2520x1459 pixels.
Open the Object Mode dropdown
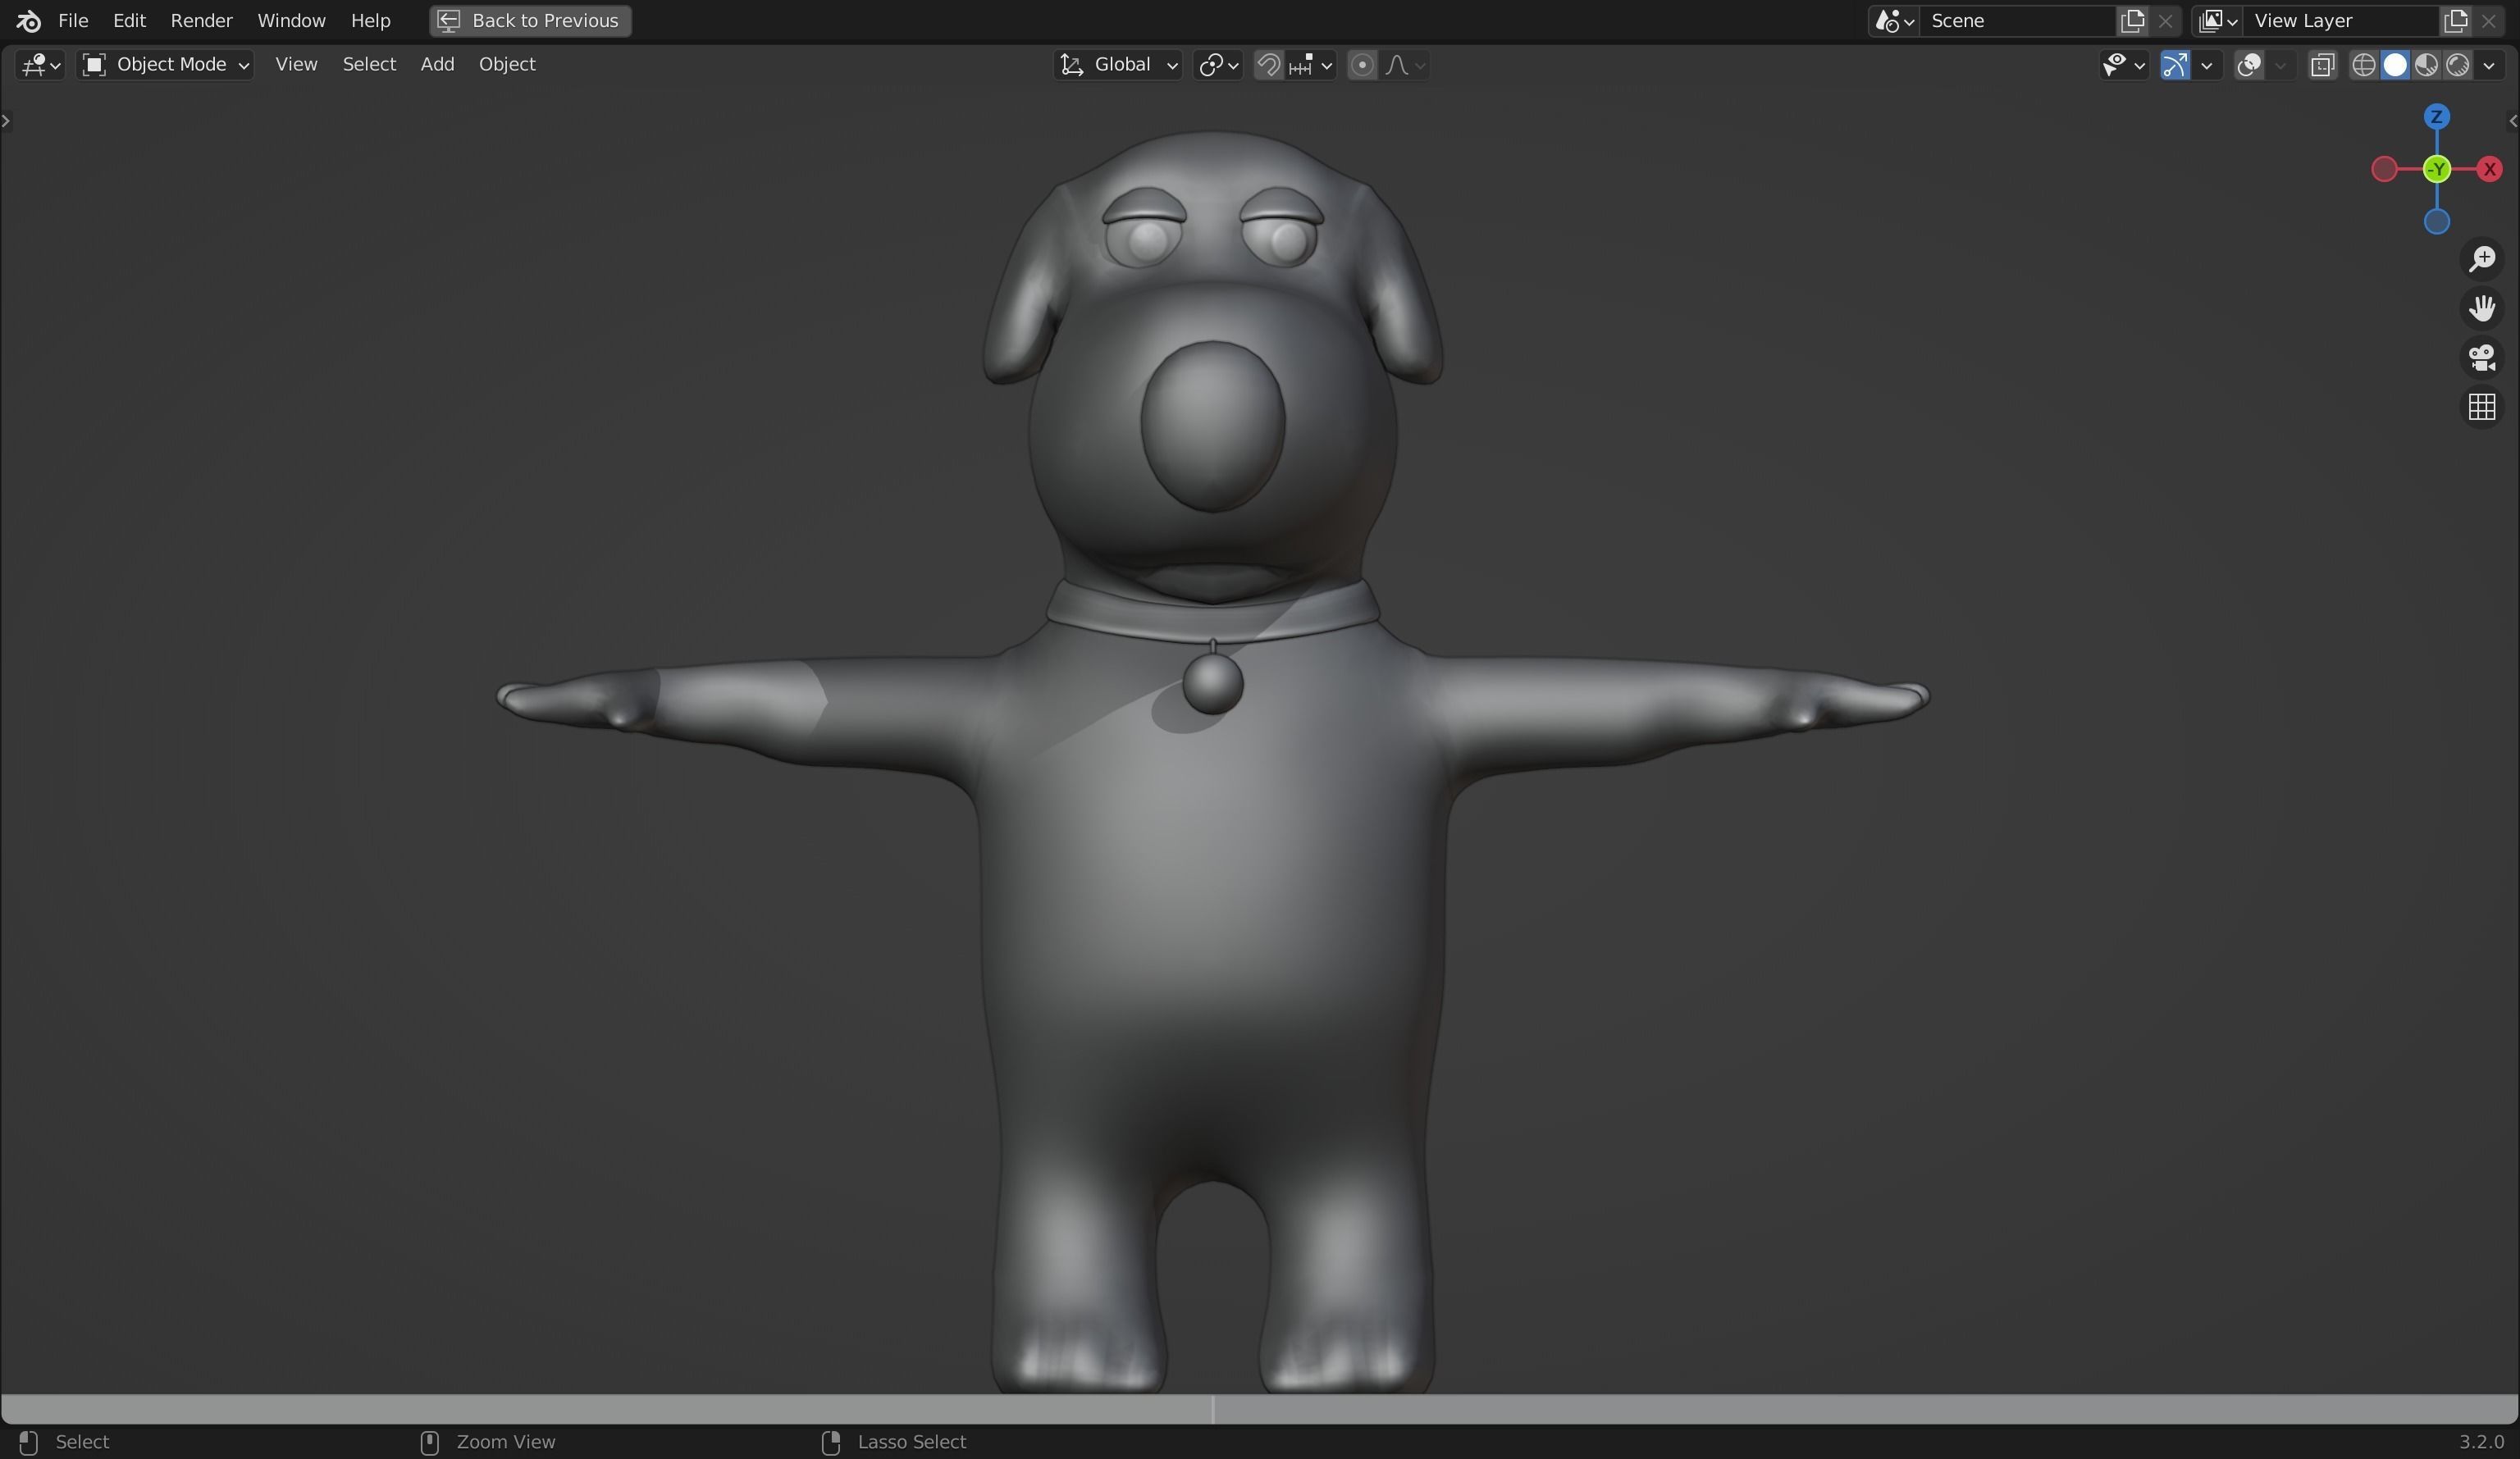[x=166, y=65]
